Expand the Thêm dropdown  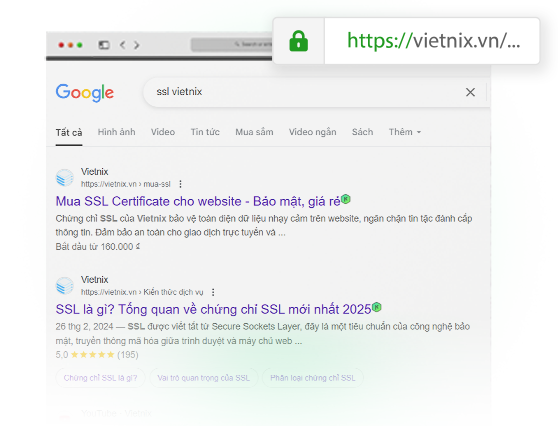405,132
